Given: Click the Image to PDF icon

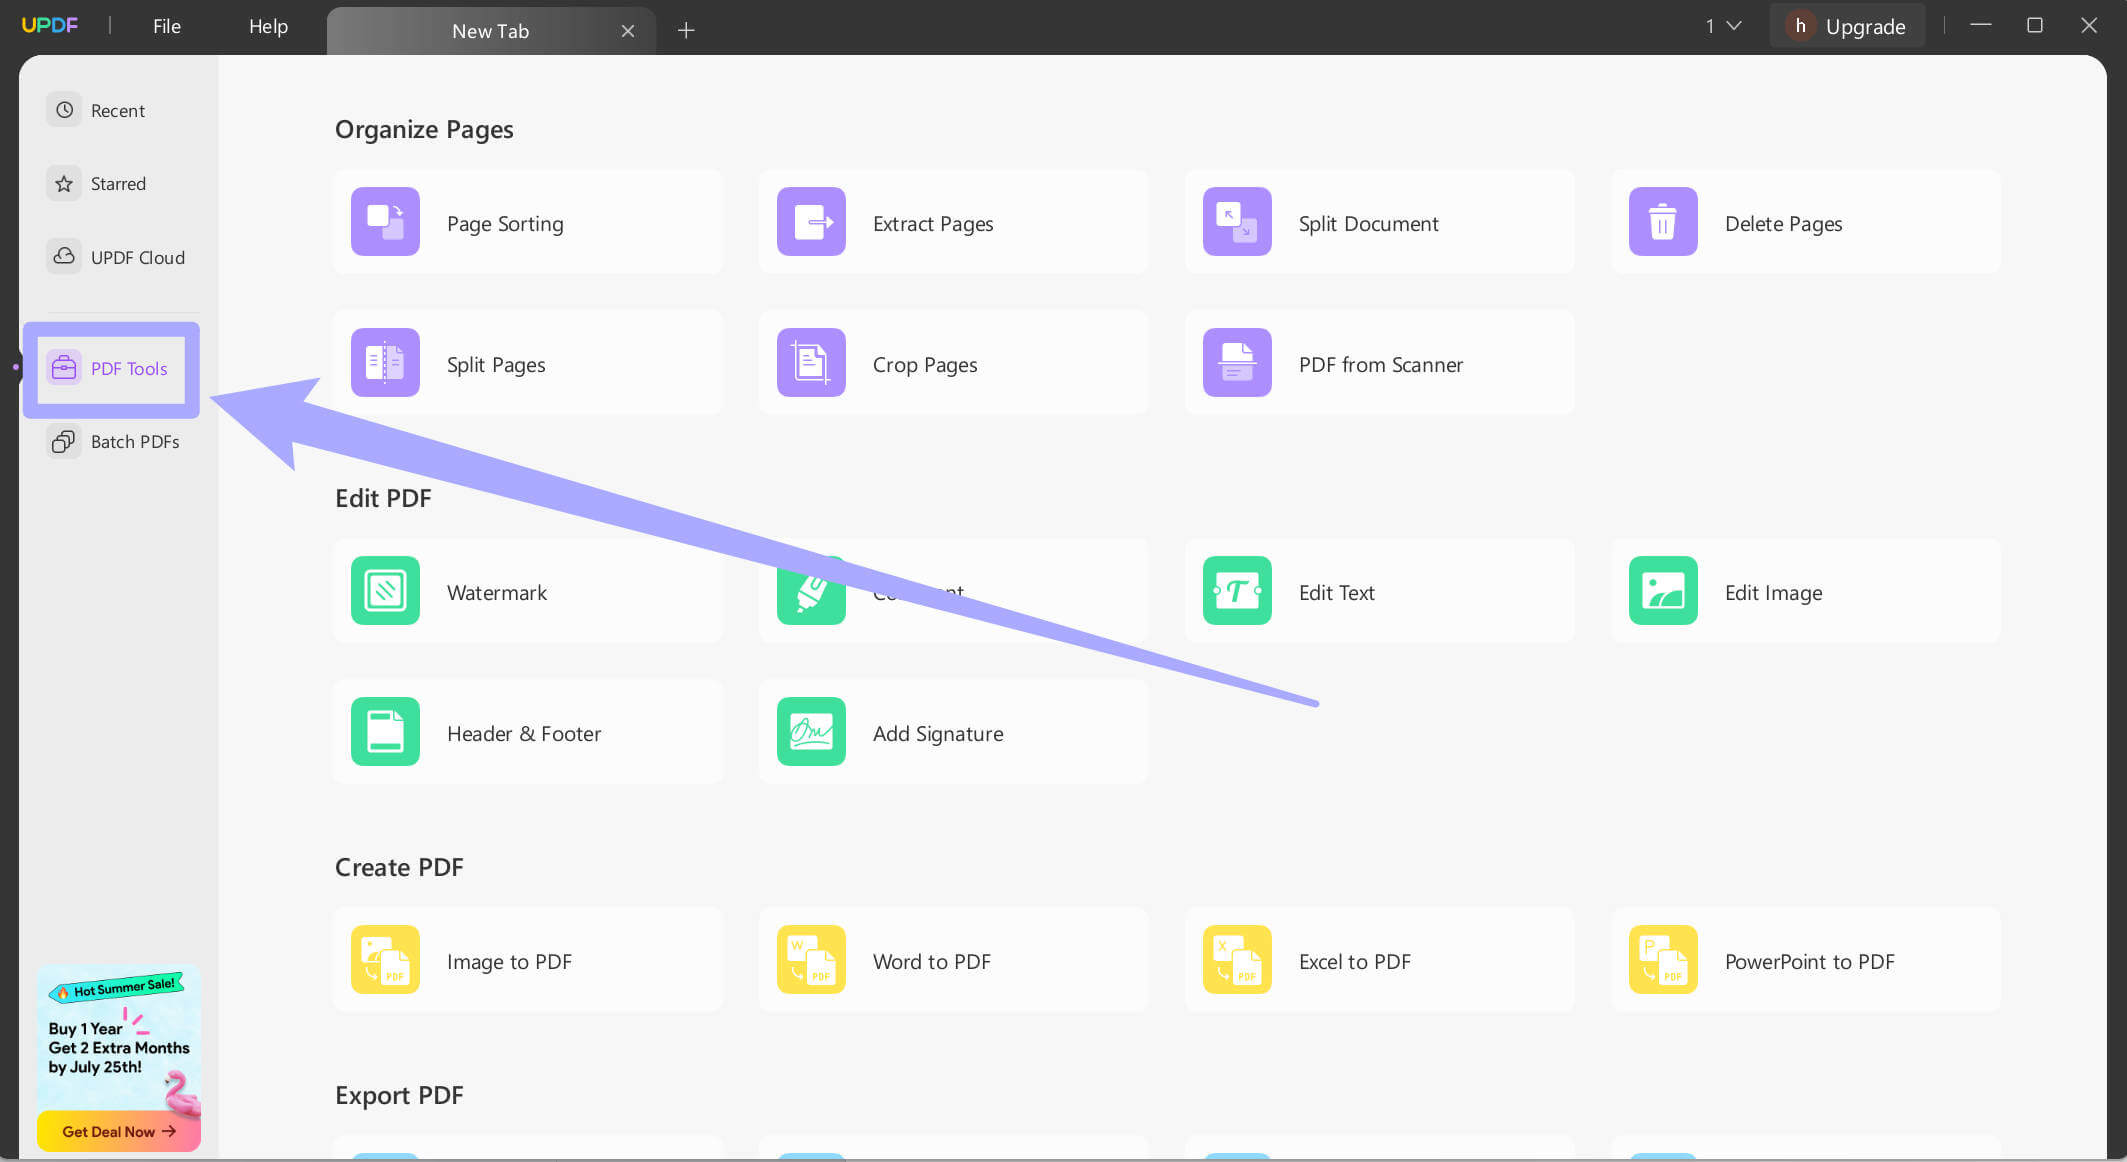Looking at the screenshot, I should pyautogui.click(x=385, y=959).
